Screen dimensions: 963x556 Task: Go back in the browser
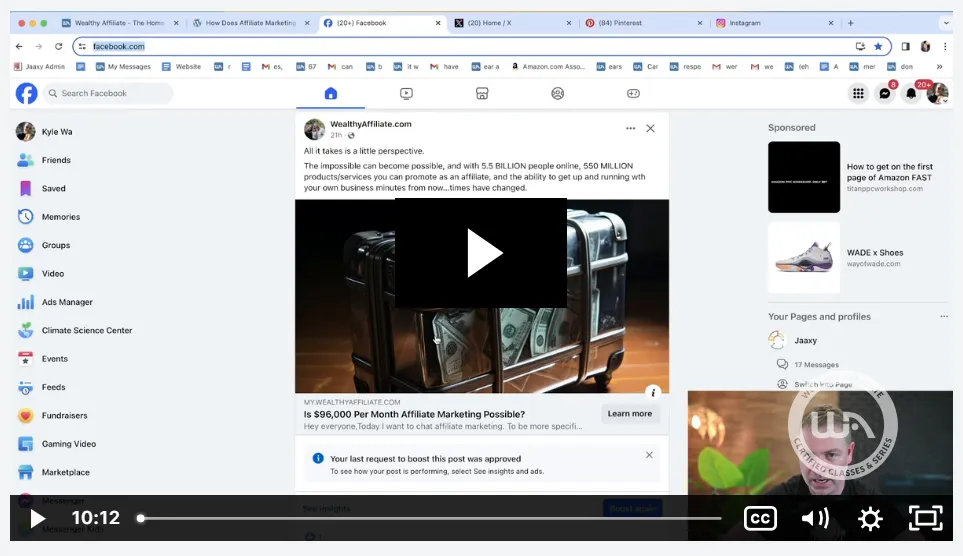click(x=19, y=46)
